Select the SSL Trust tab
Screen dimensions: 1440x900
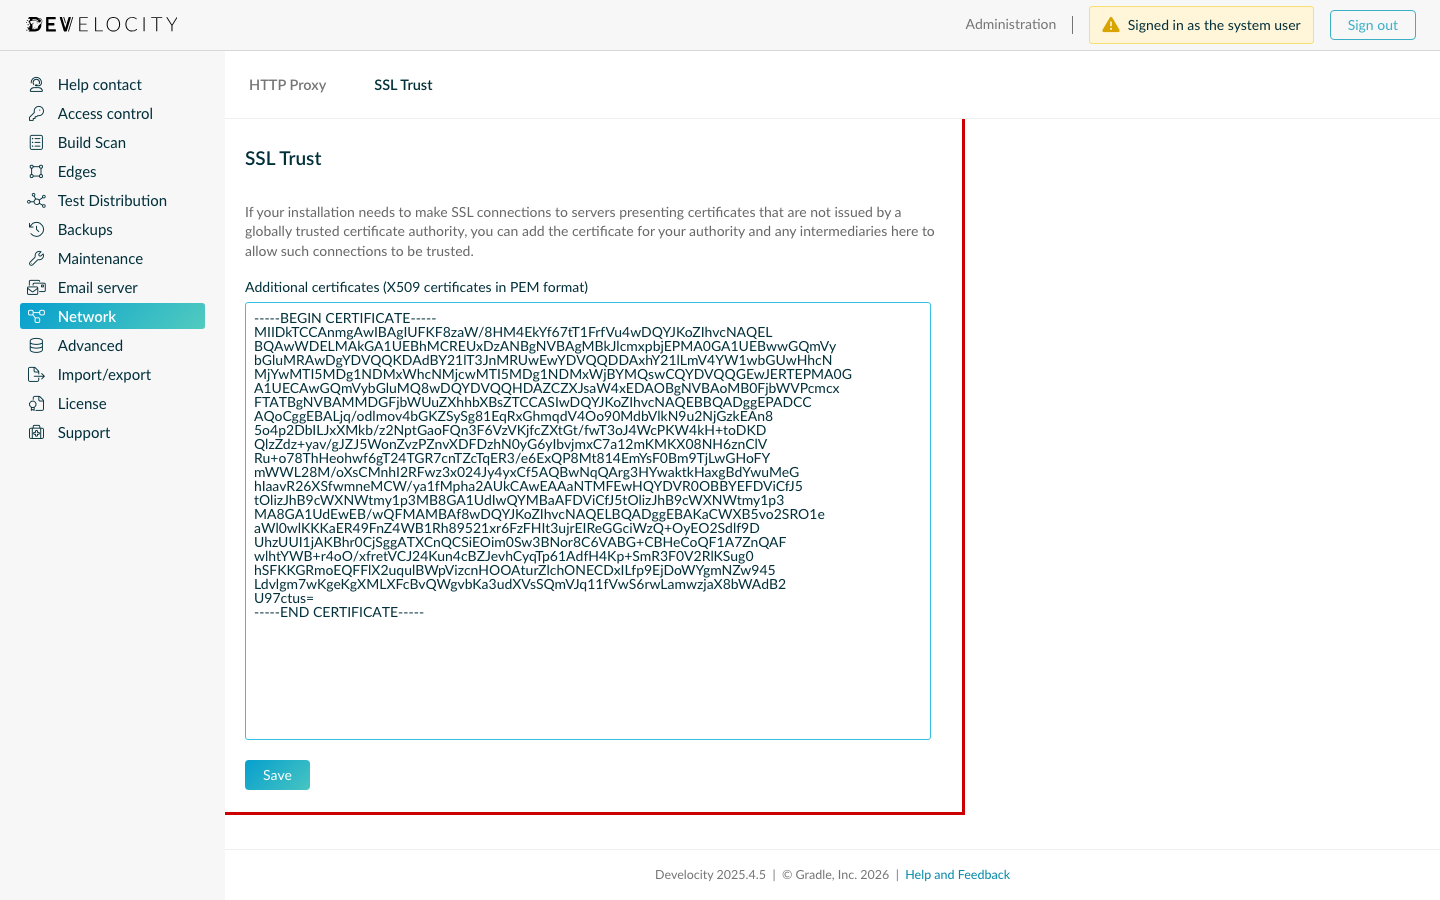tap(403, 85)
